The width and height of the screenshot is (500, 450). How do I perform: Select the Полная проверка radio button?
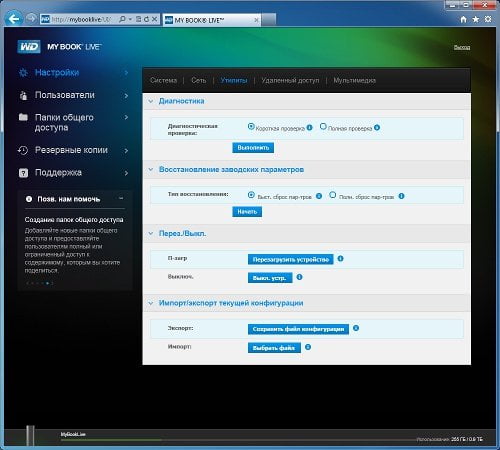tap(323, 126)
